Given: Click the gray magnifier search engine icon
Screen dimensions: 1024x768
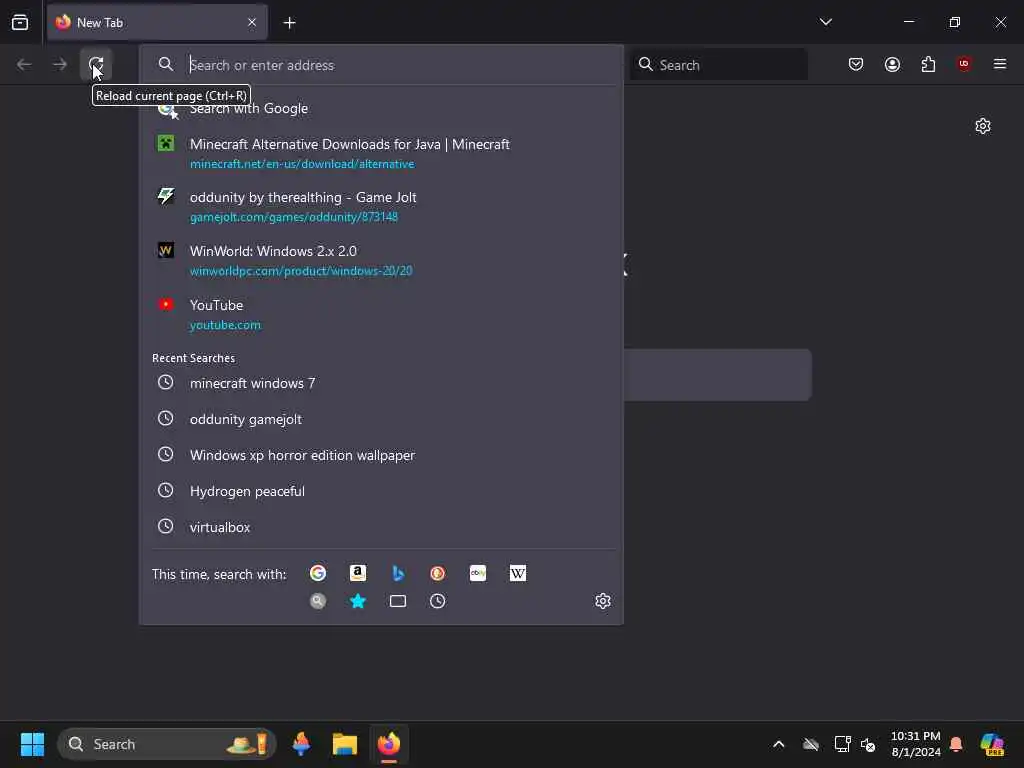Looking at the screenshot, I should coord(318,601).
